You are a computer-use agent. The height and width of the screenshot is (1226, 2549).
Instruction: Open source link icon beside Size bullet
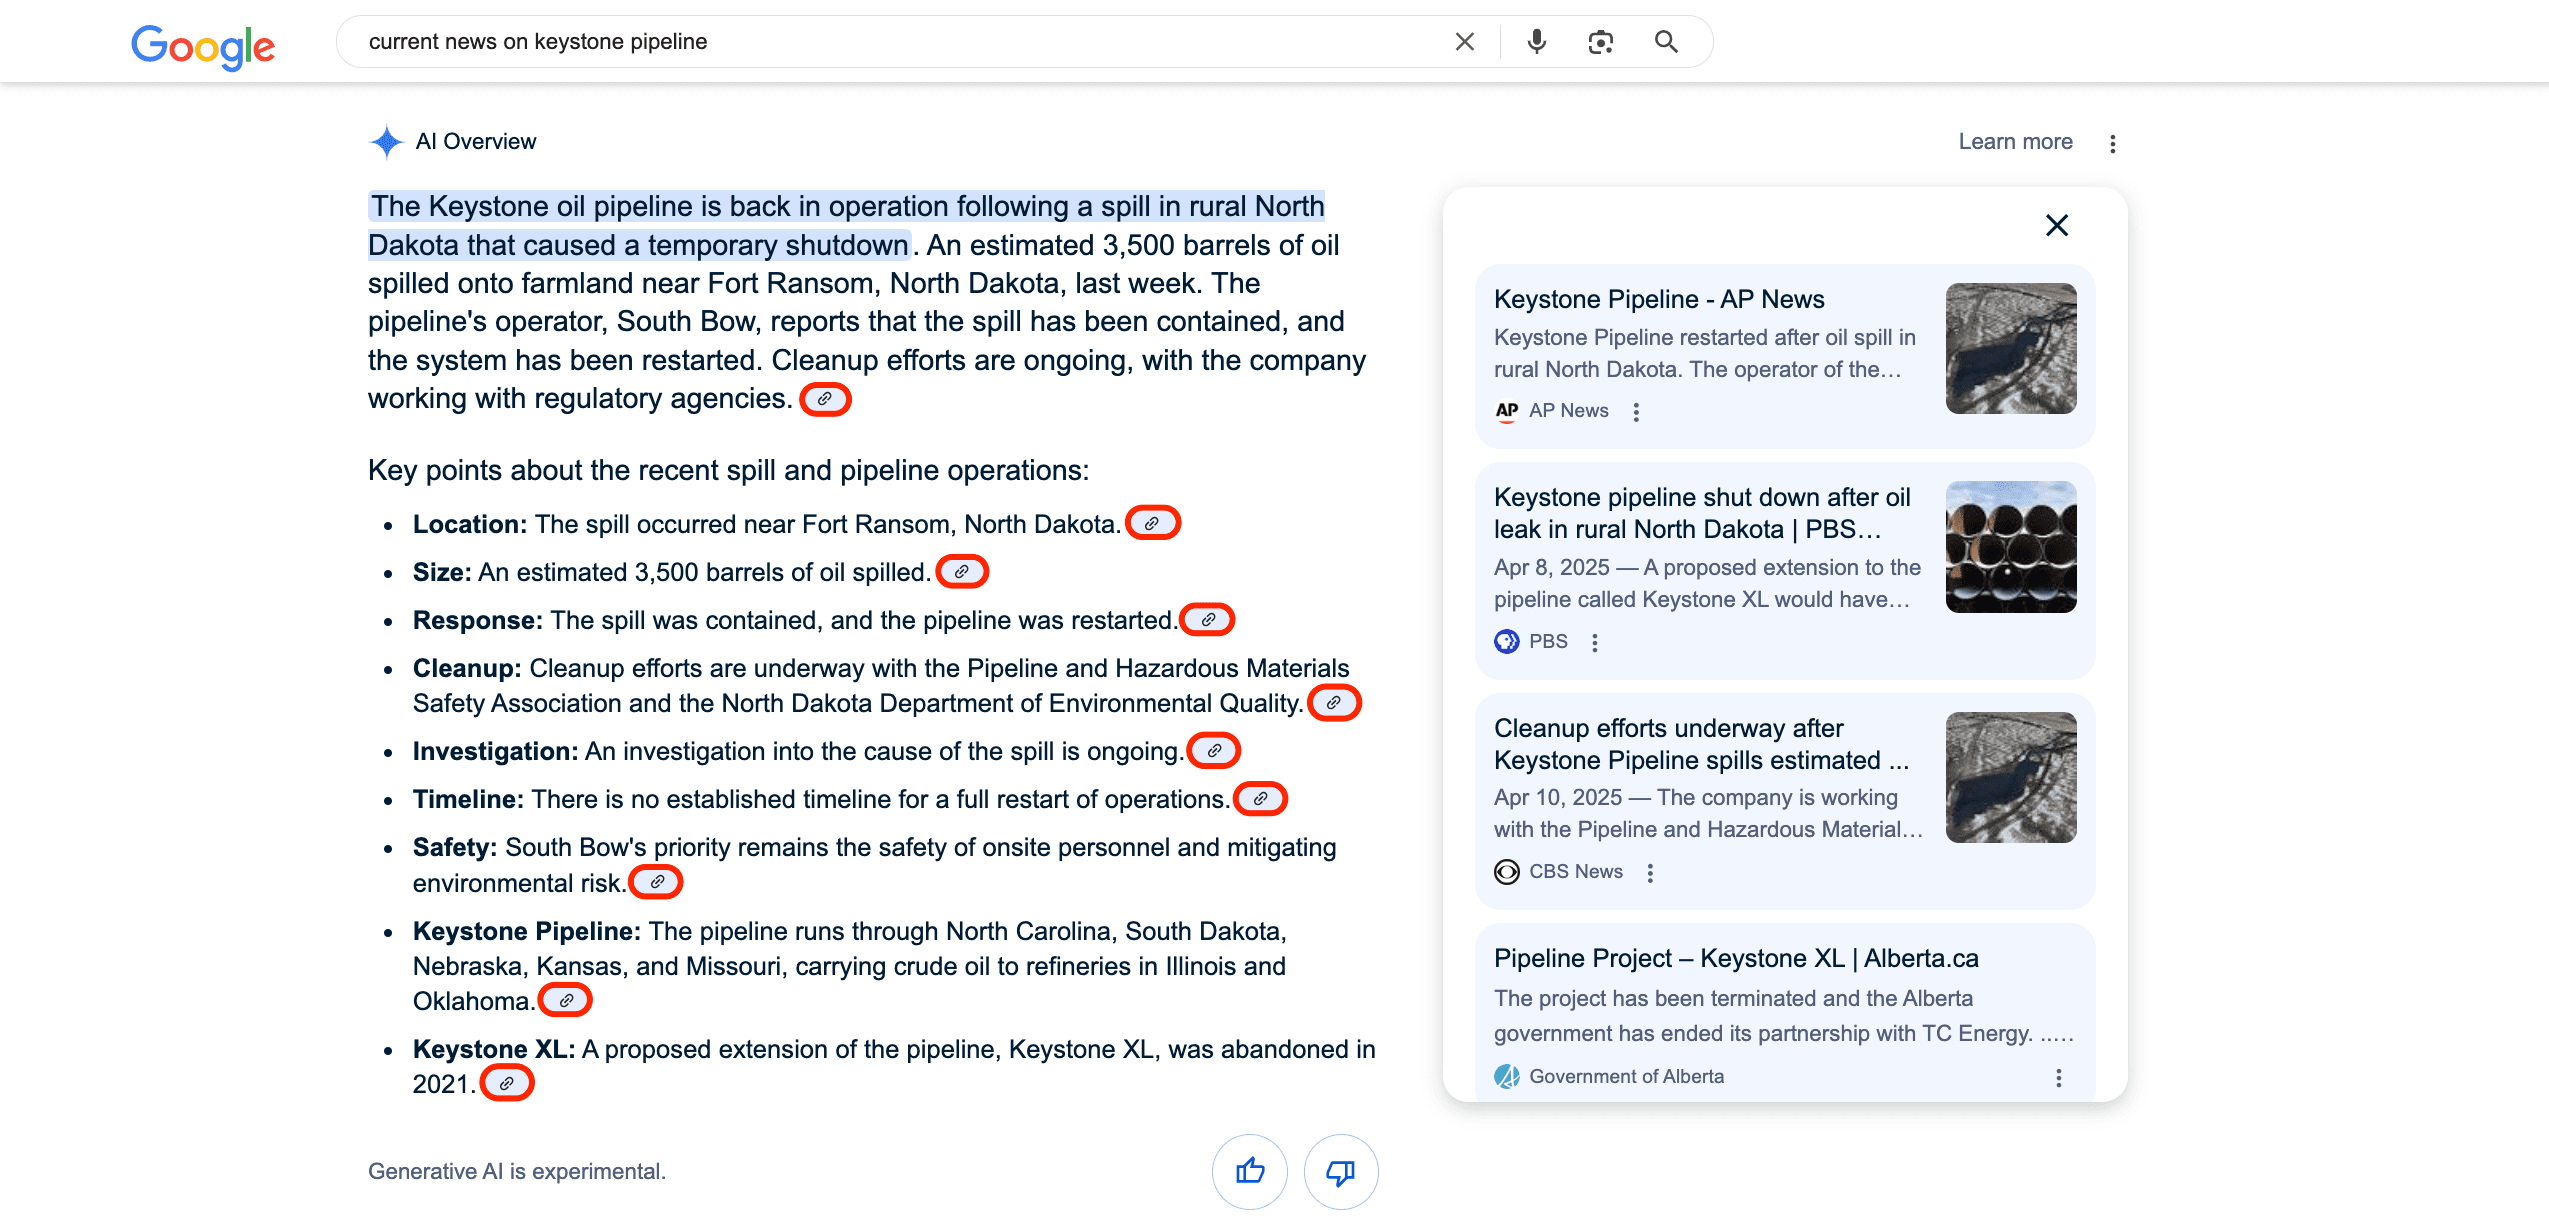[x=961, y=571]
